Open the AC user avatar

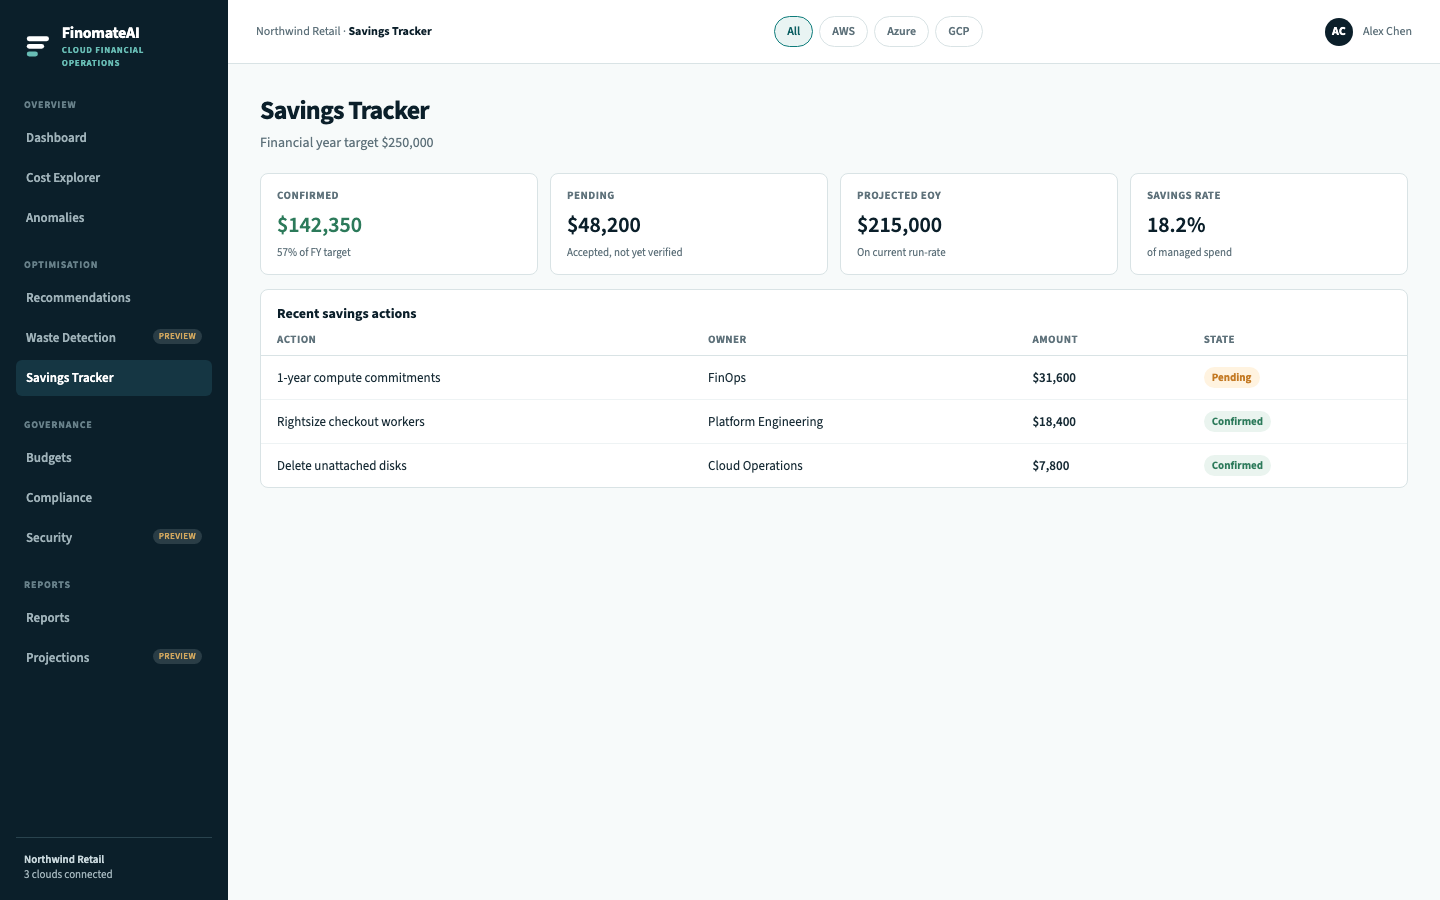[x=1339, y=32]
